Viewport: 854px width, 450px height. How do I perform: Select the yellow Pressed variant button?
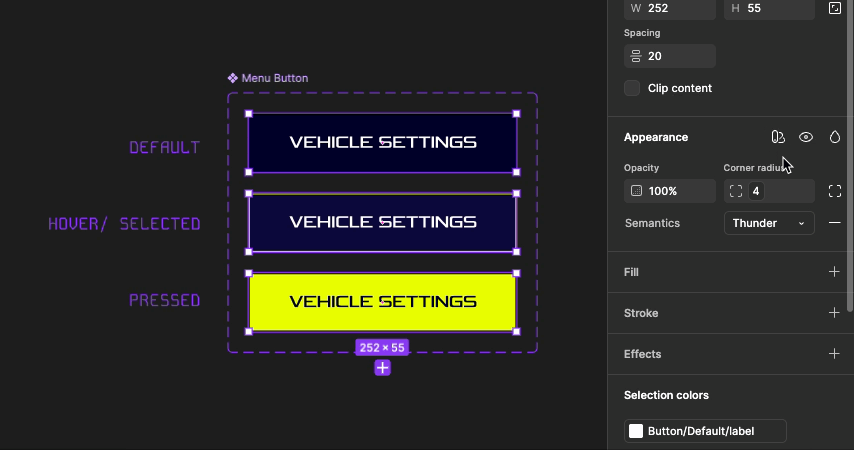(x=382, y=302)
